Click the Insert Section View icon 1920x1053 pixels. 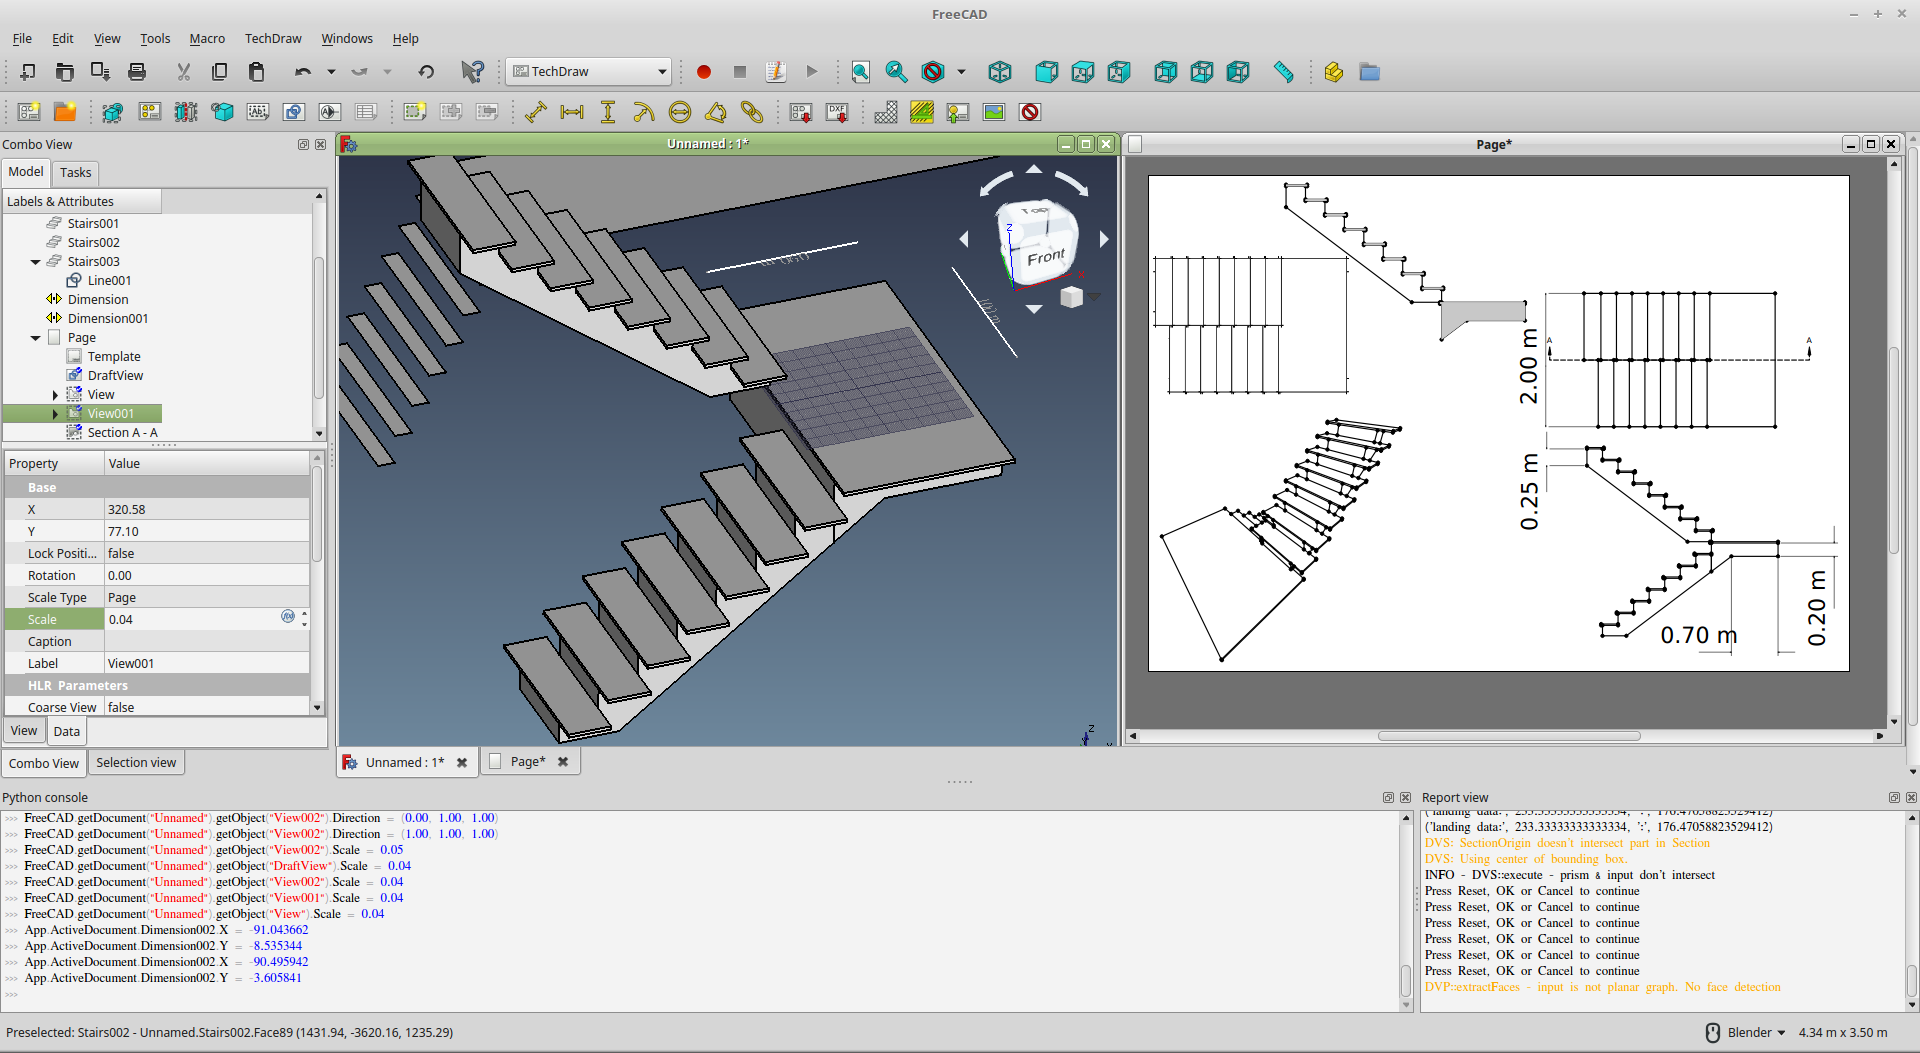click(186, 112)
